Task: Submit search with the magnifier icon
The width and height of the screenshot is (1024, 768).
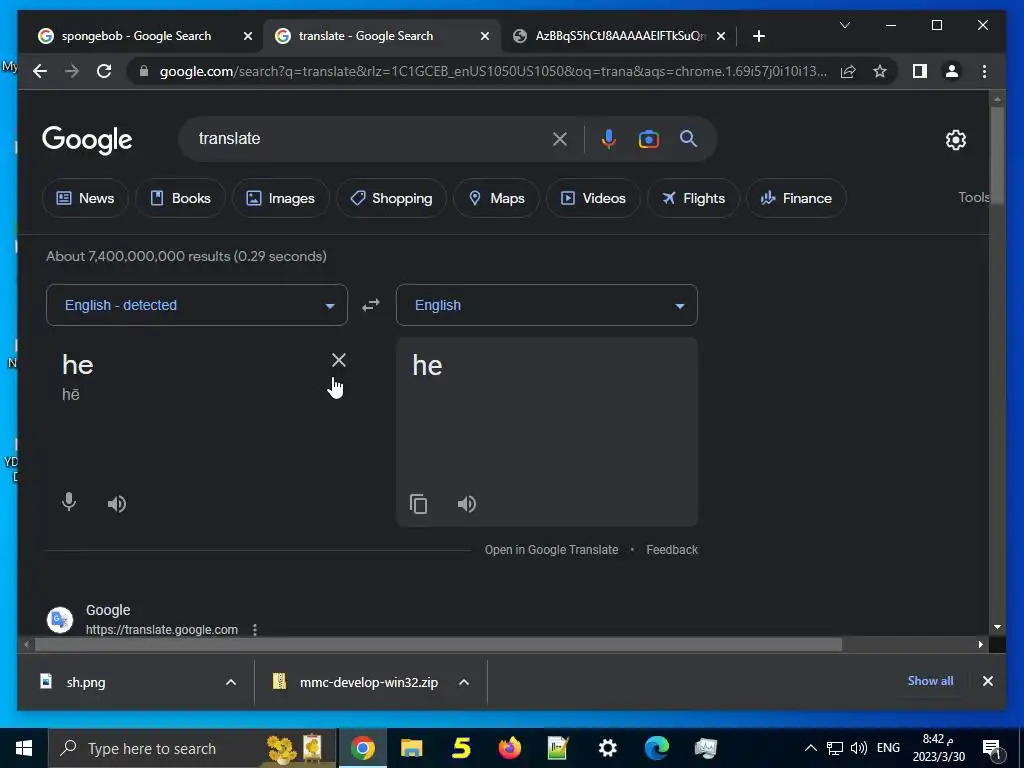Action: (688, 138)
